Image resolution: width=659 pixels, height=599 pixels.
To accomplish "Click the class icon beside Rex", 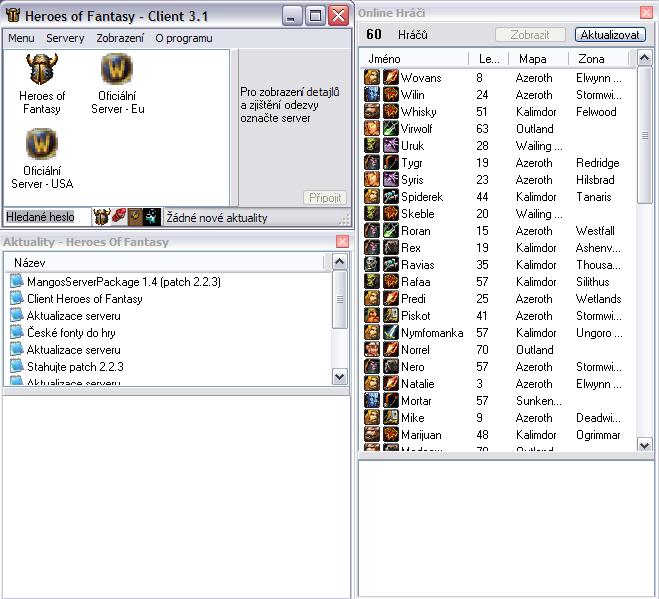I will pyautogui.click(x=391, y=248).
